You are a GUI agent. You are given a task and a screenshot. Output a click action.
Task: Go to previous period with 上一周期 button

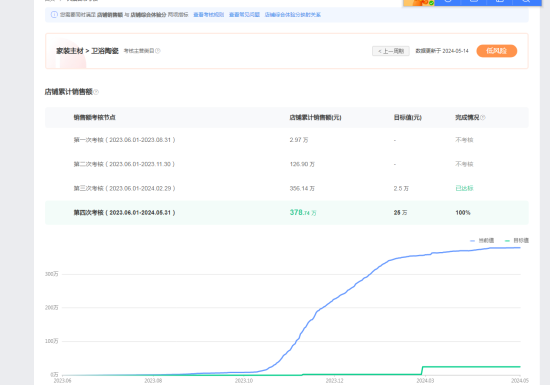tap(391, 51)
